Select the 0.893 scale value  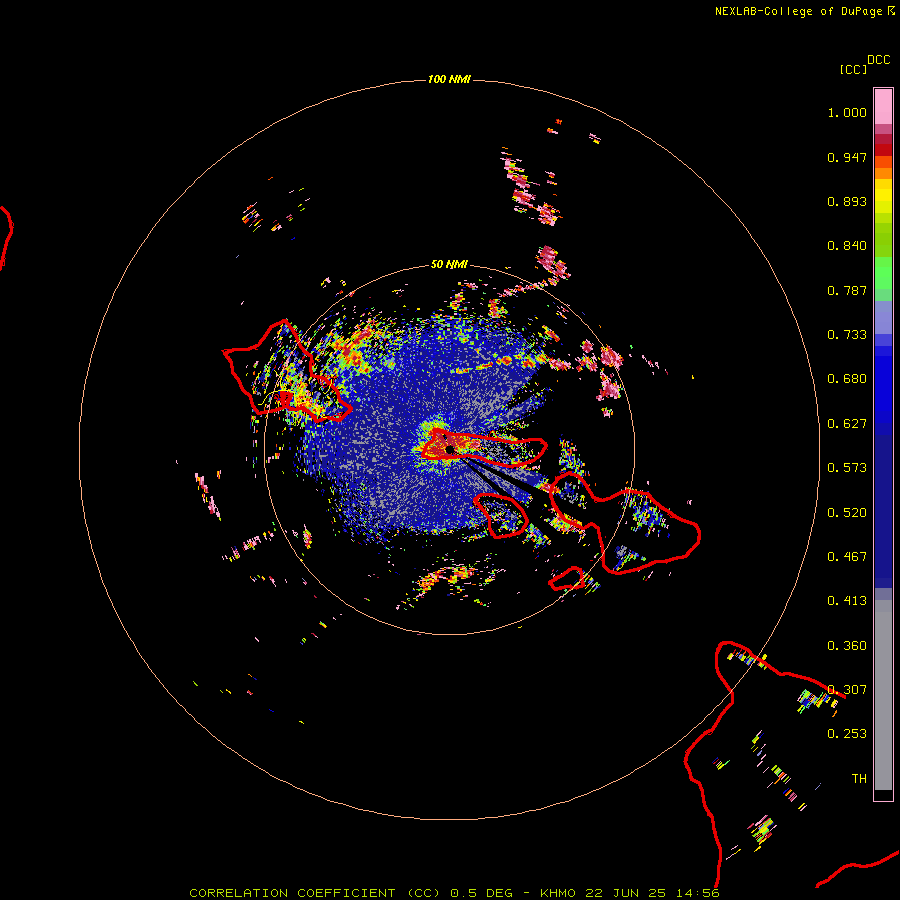847,201
